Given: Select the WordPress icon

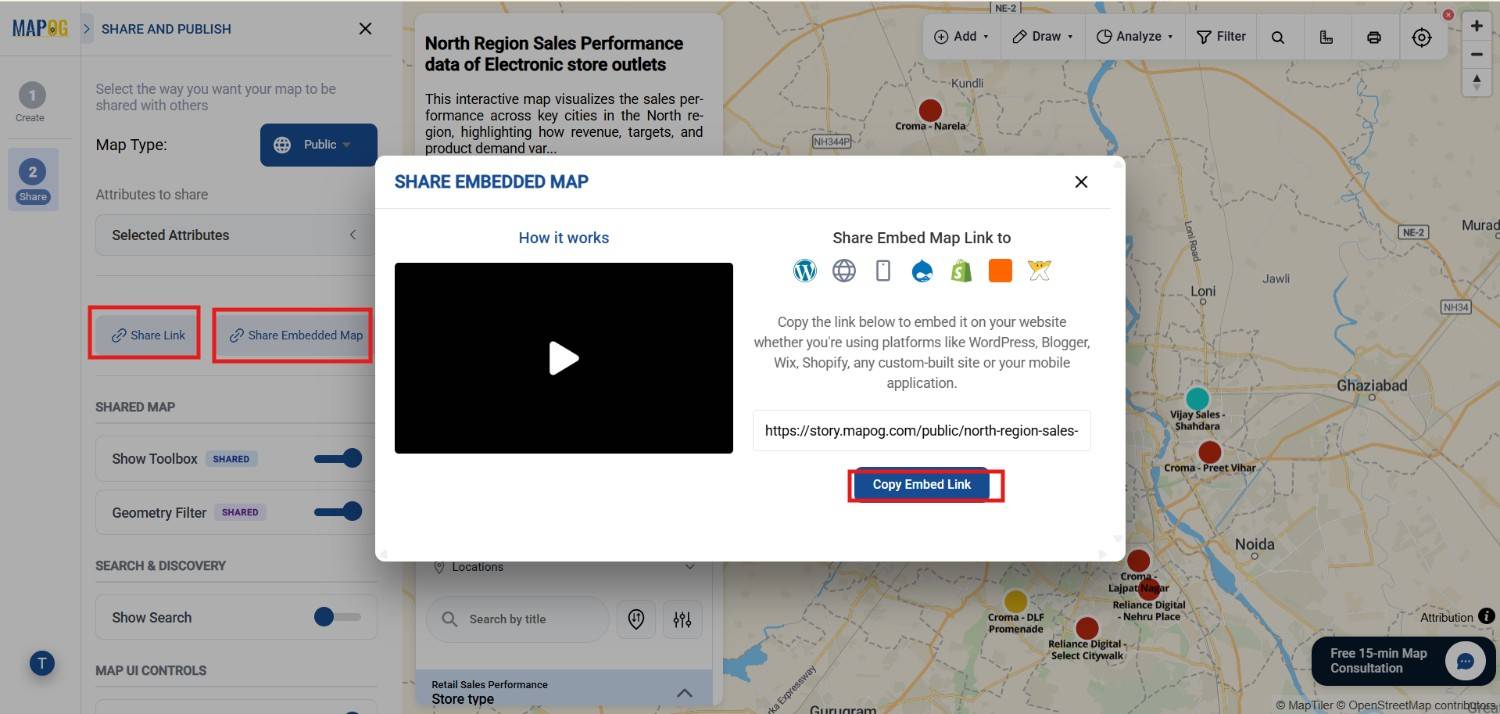Looking at the screenshot, I should [x=805, y=271].
